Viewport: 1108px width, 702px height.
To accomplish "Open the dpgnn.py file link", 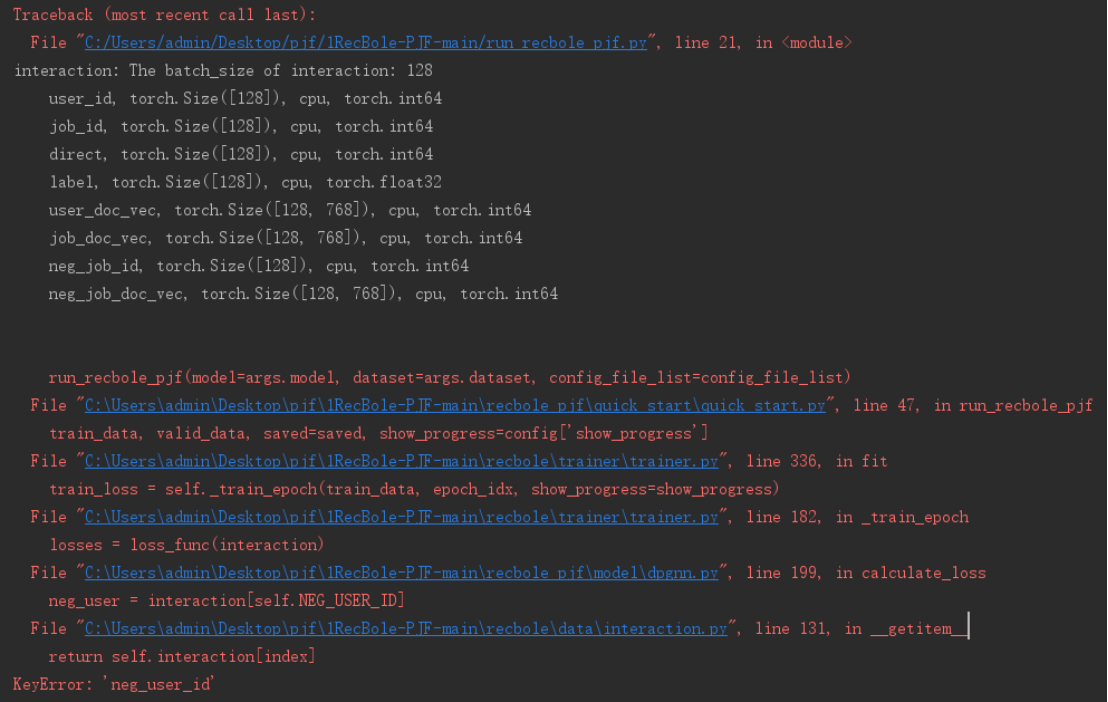I will pos(401,573).
